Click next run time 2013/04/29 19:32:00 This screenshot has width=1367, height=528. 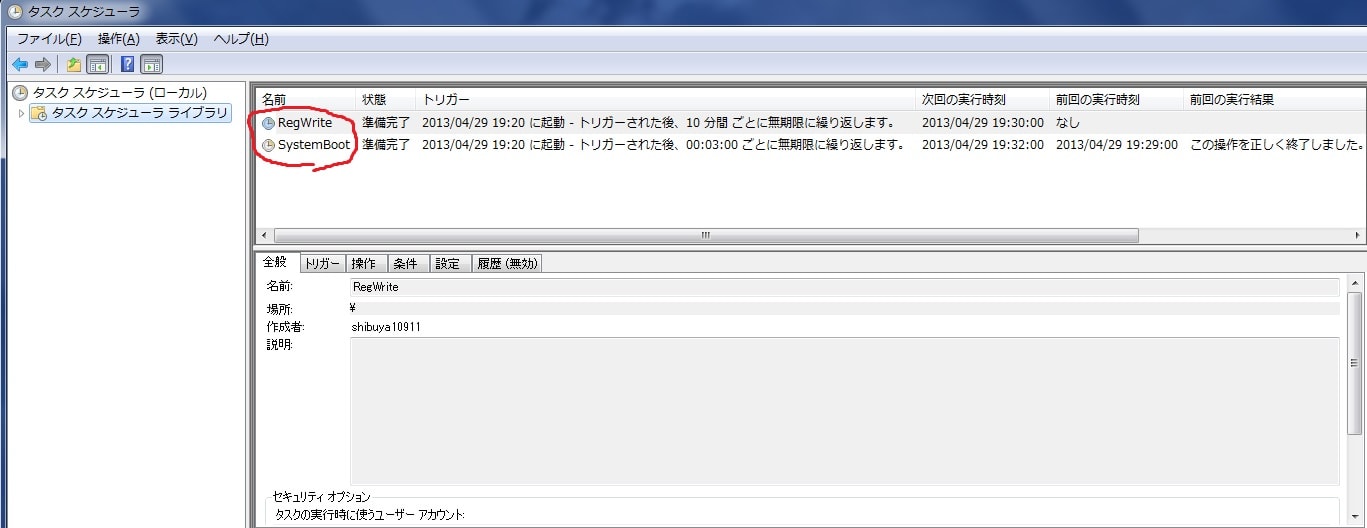point(983,145)
